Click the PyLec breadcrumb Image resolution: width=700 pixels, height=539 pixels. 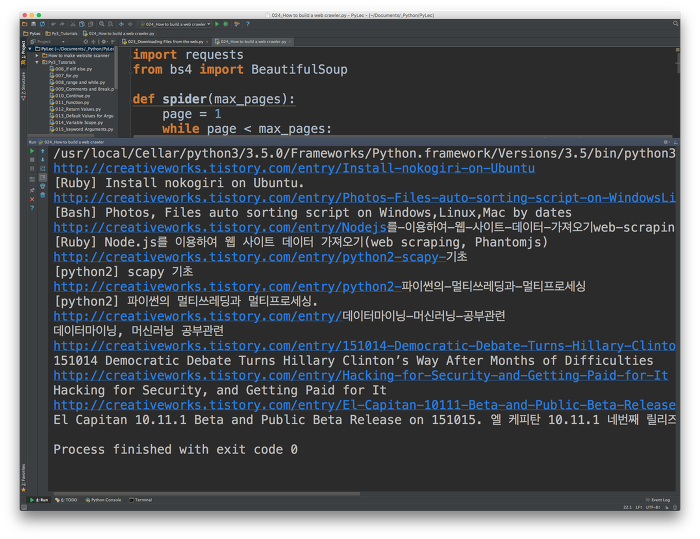pos(32,33)
